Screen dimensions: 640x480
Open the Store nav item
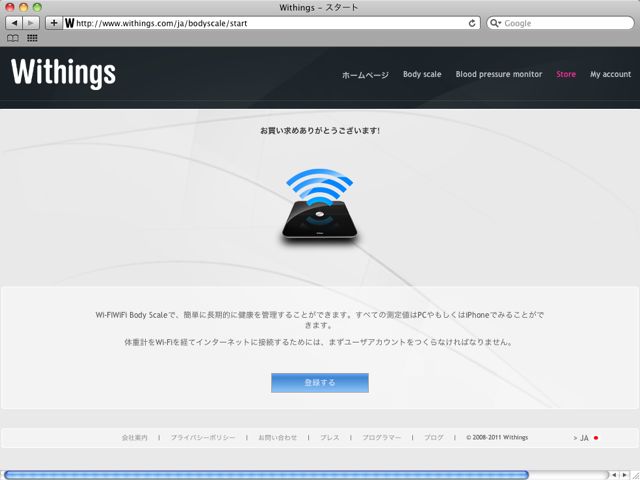[566, 74]
